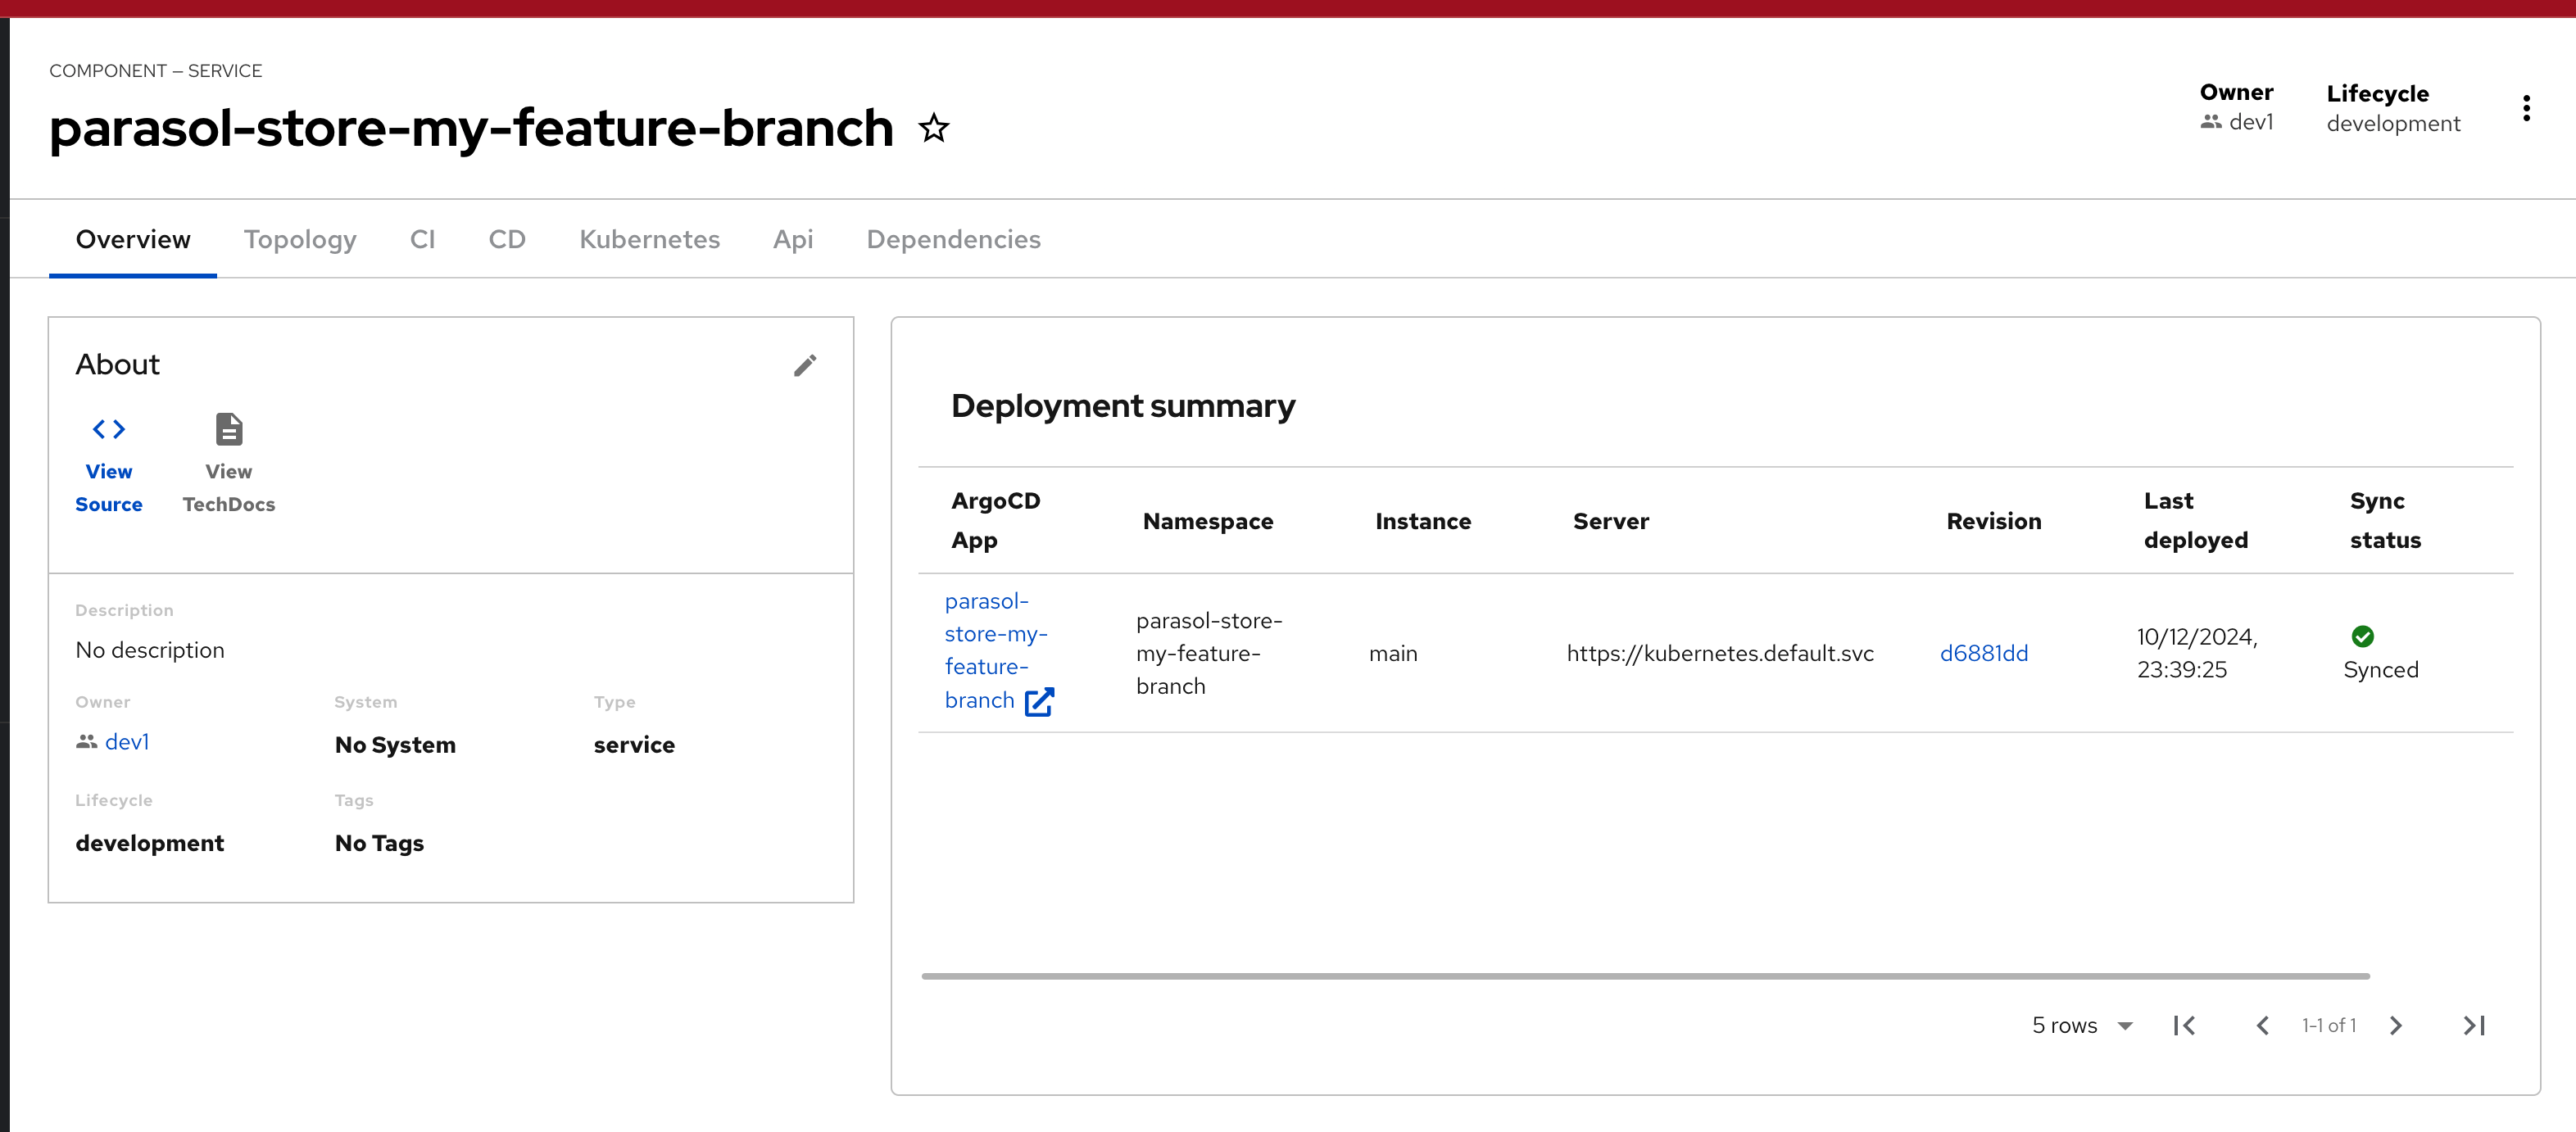2576x1132 pixels.
Task: Click the parasol-store-my-feature-branch namespace cell
Action: 1209,653
